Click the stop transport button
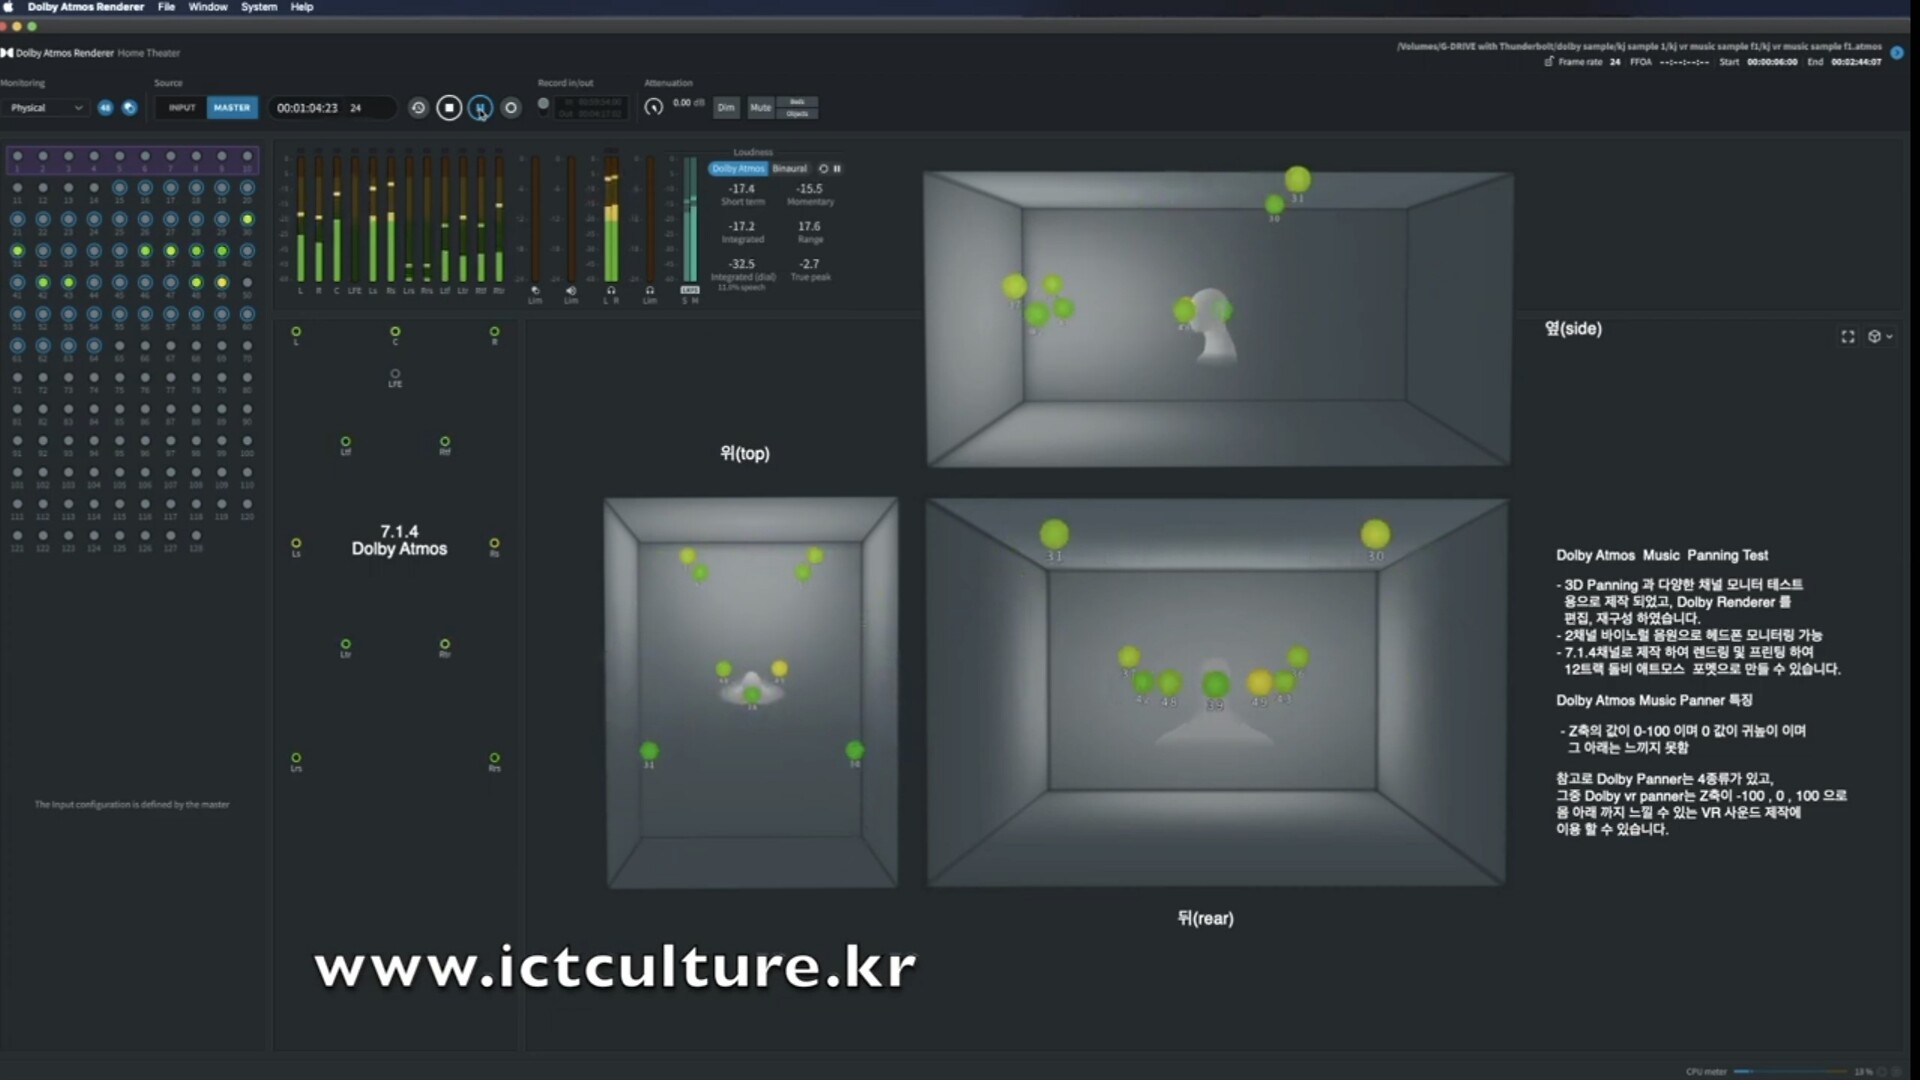Viewport: 1920px width, 1080px height. (x=449, y=107)
